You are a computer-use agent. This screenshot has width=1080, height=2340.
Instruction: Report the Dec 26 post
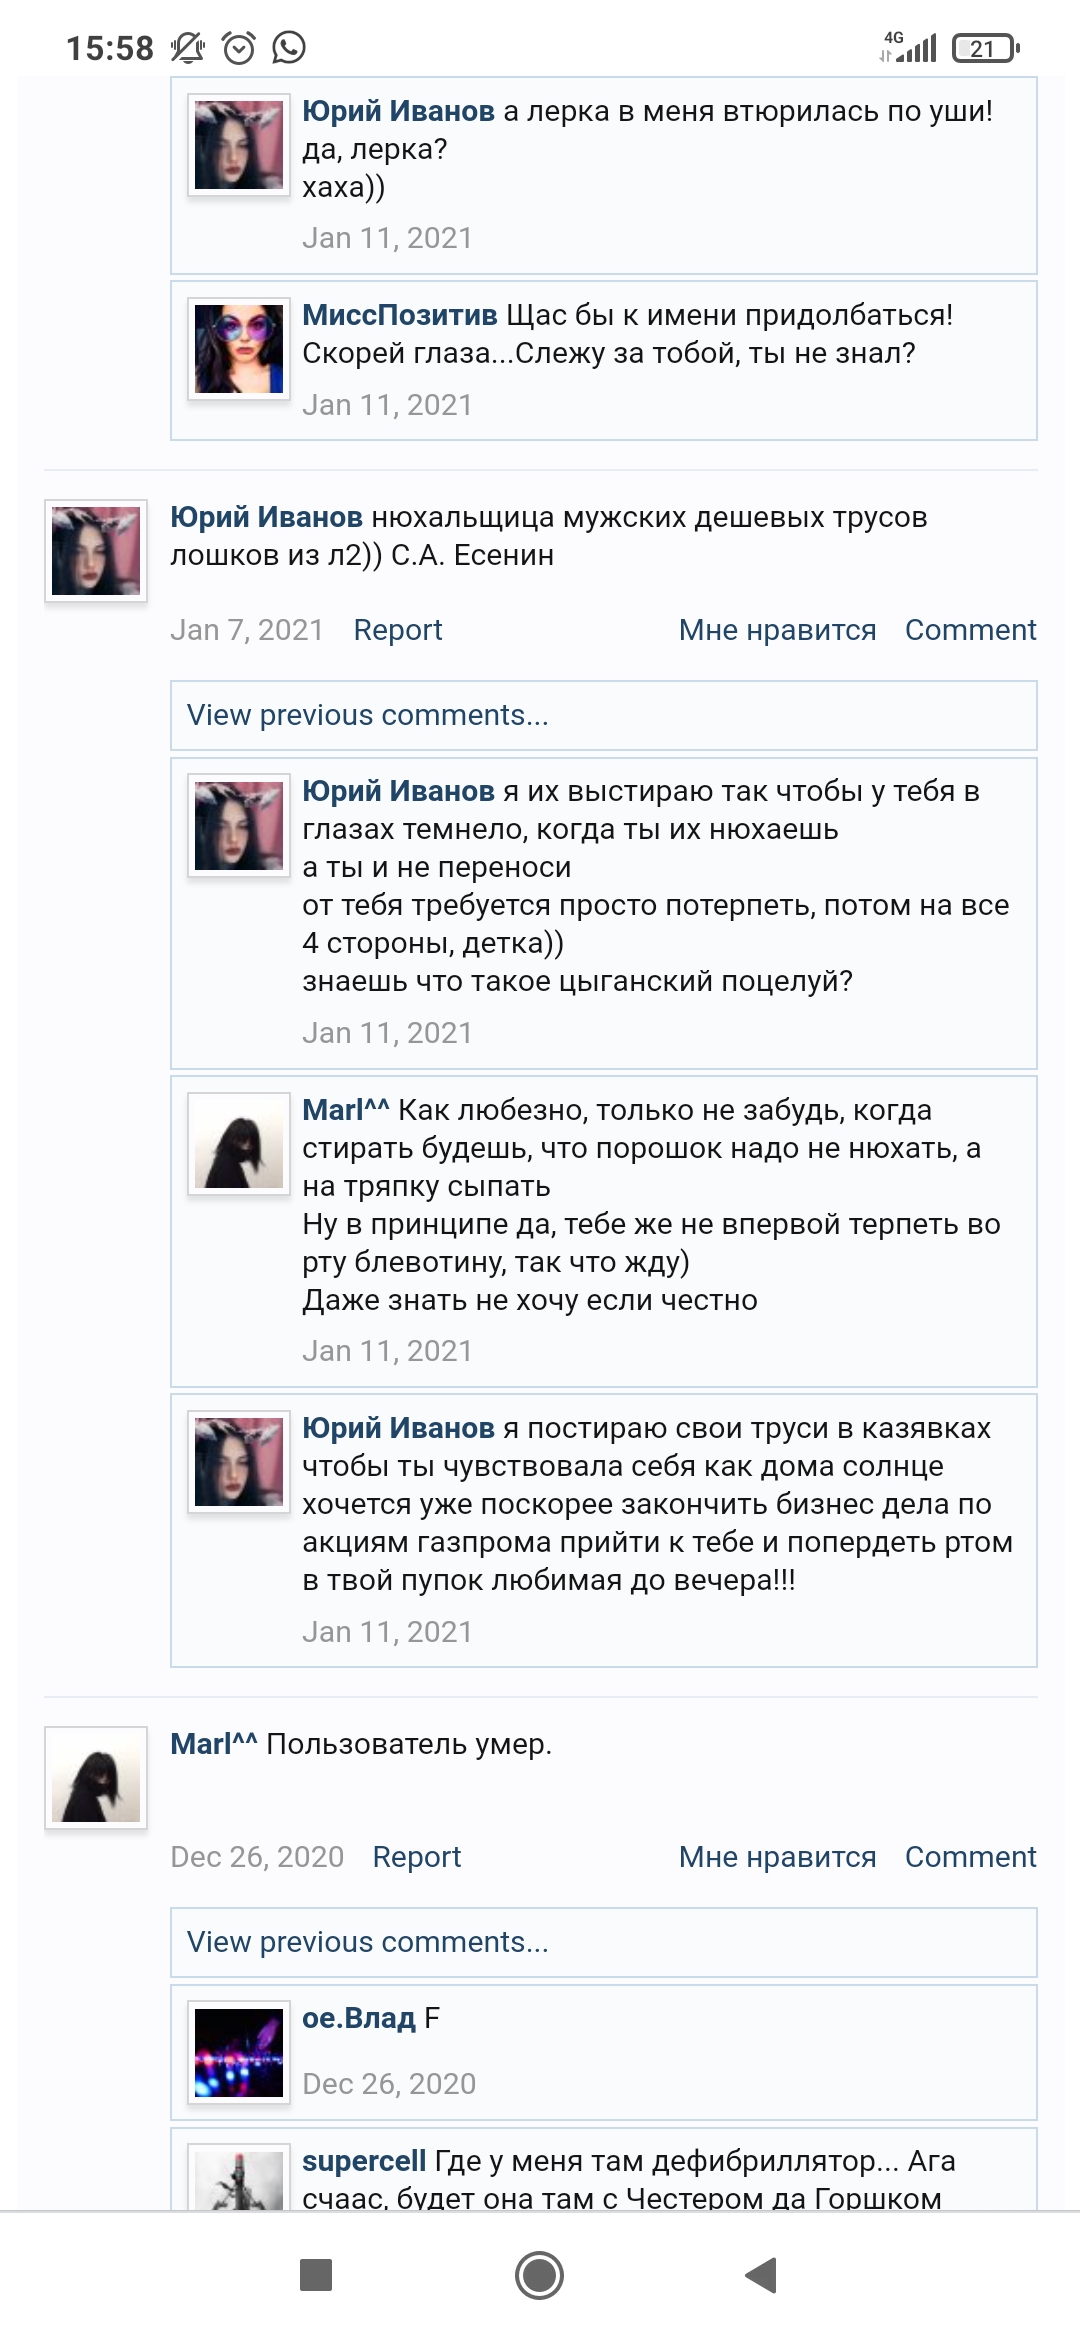coord(416,1857)
